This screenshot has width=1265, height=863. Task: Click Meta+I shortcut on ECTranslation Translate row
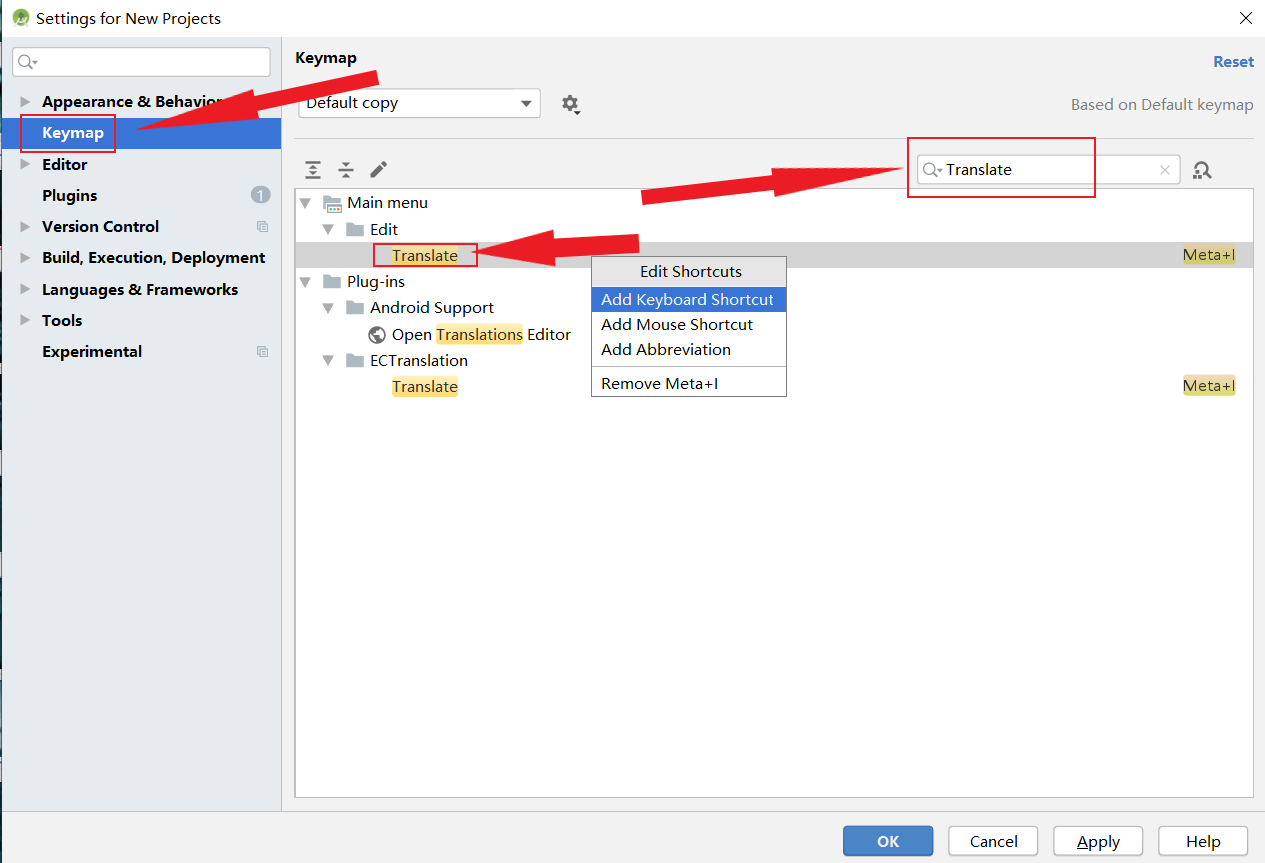1209,386
